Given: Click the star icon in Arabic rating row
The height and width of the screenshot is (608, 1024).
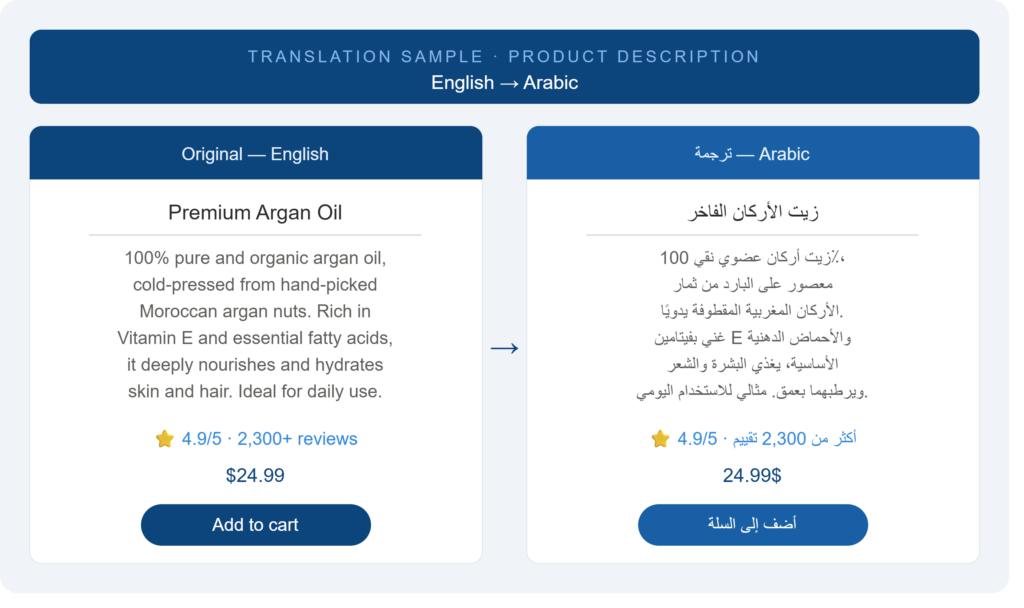Looking at the screenshot, I should click(x=660, y=439).
